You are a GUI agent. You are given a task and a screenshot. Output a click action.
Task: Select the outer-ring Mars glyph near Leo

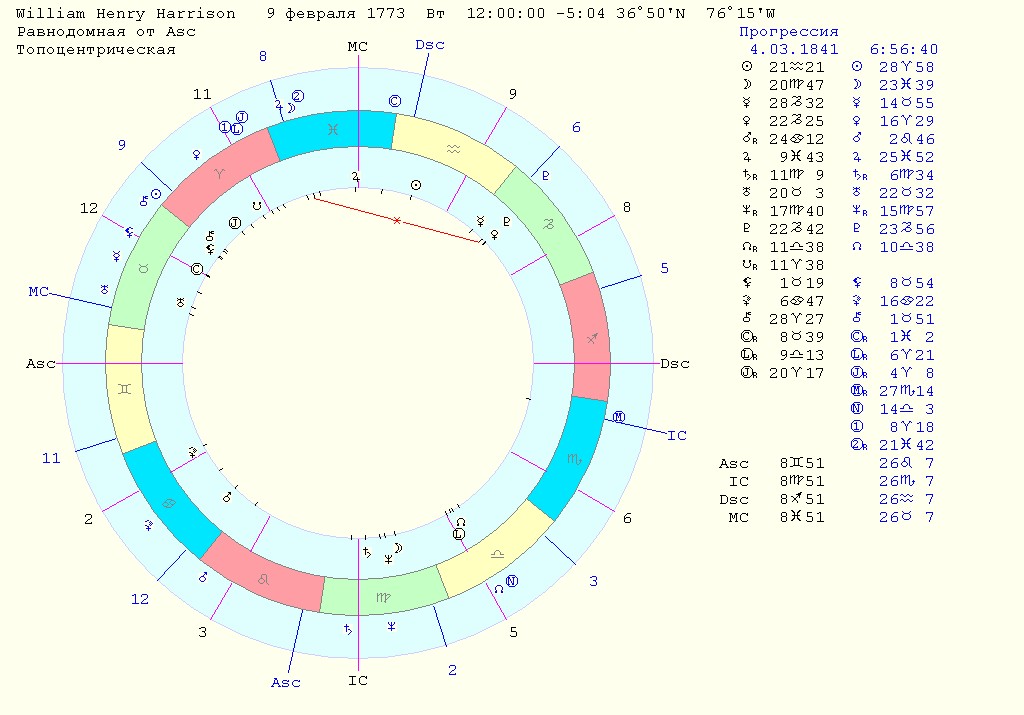pos(203,577)
